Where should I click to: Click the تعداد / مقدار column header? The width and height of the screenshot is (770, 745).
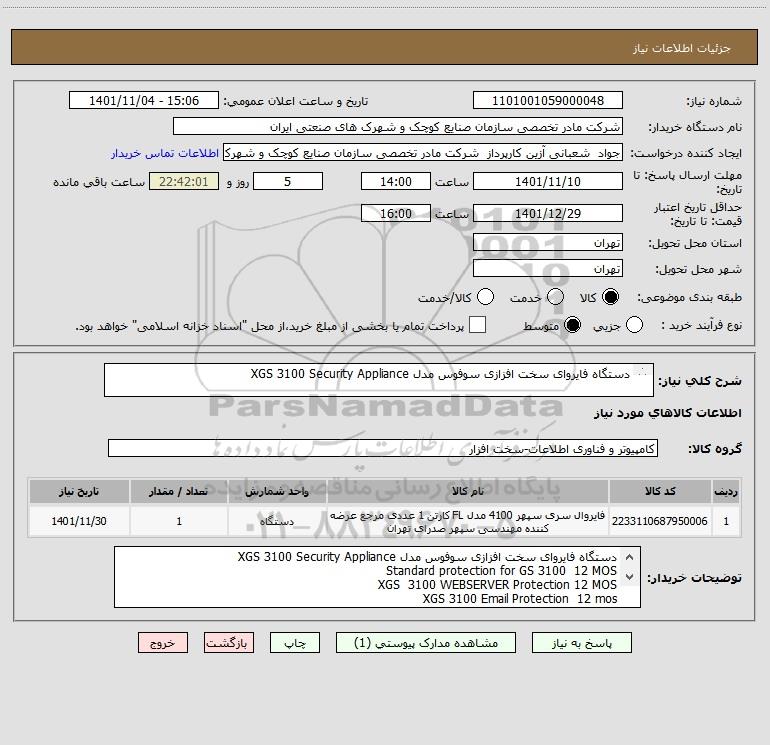click(x=179, y=492)
